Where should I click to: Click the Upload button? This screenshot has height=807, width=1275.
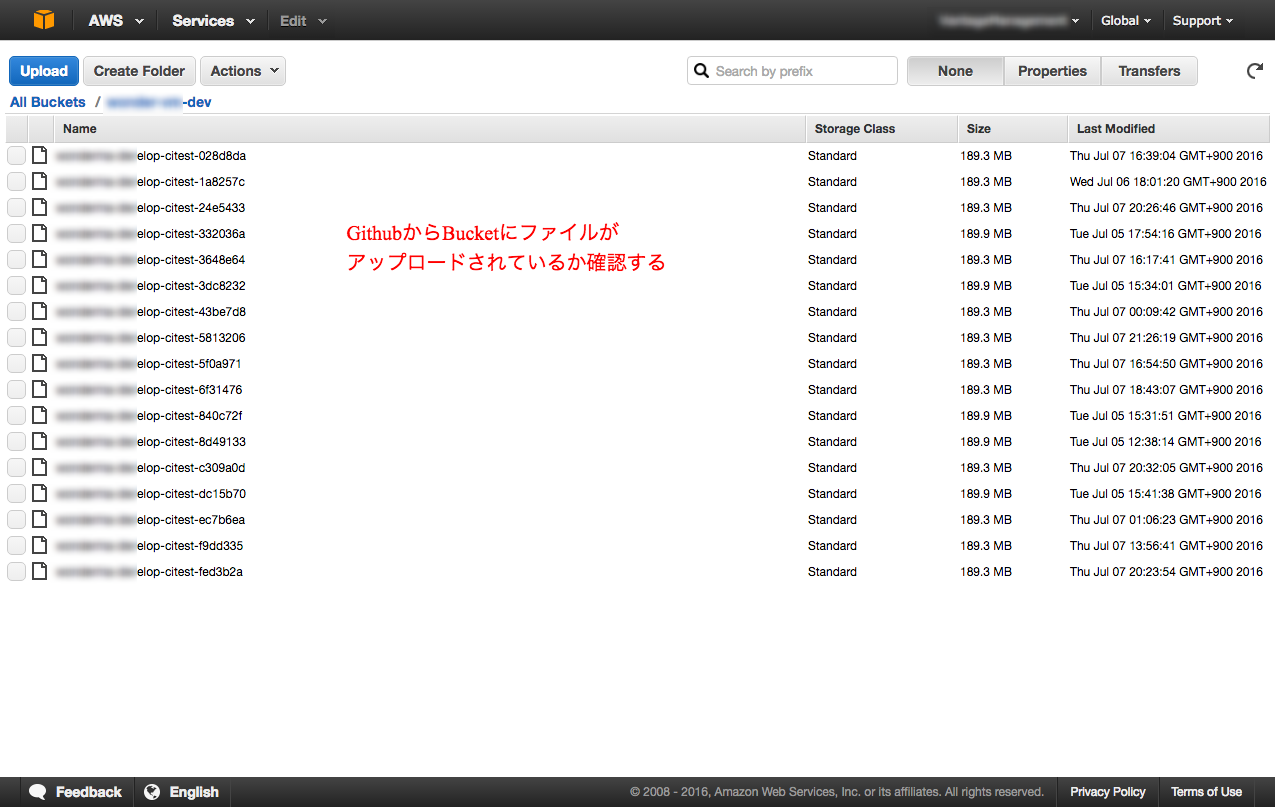point(43,70)
